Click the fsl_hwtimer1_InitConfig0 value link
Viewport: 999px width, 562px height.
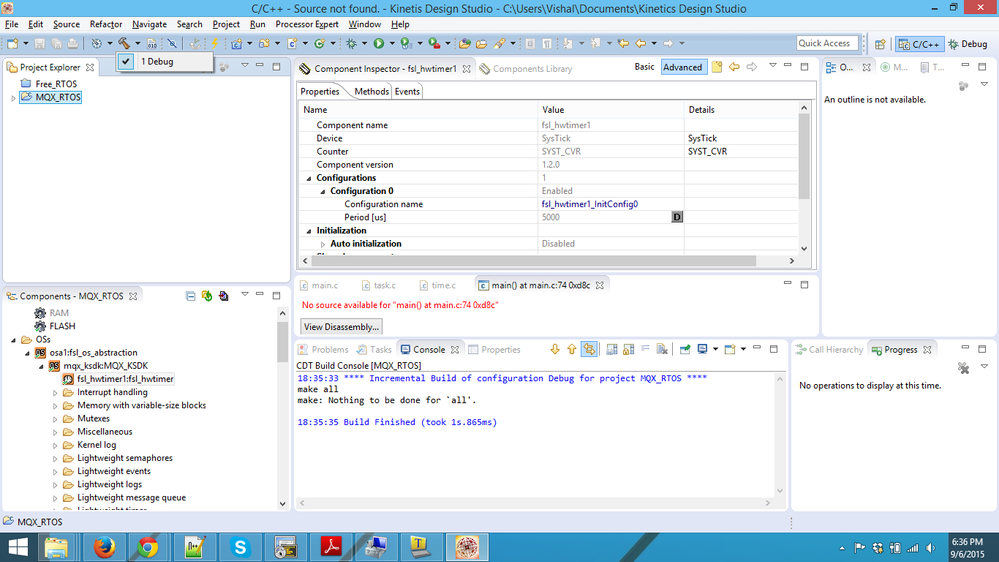click(590, 204)
